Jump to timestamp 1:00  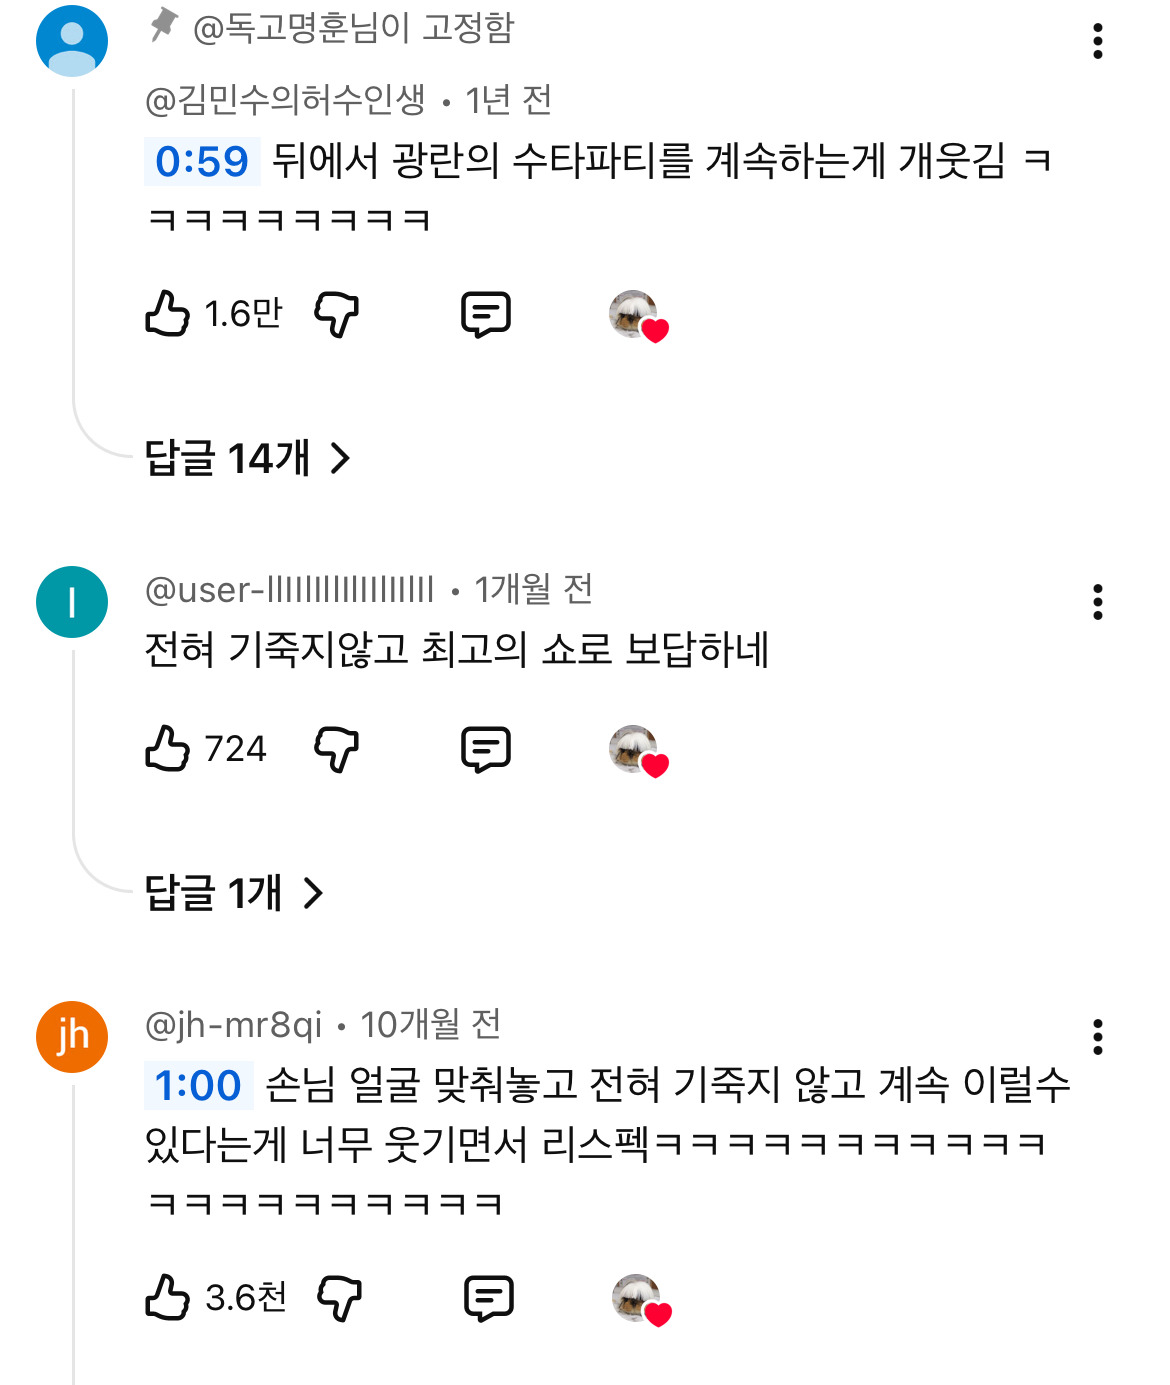point(198,1085)
